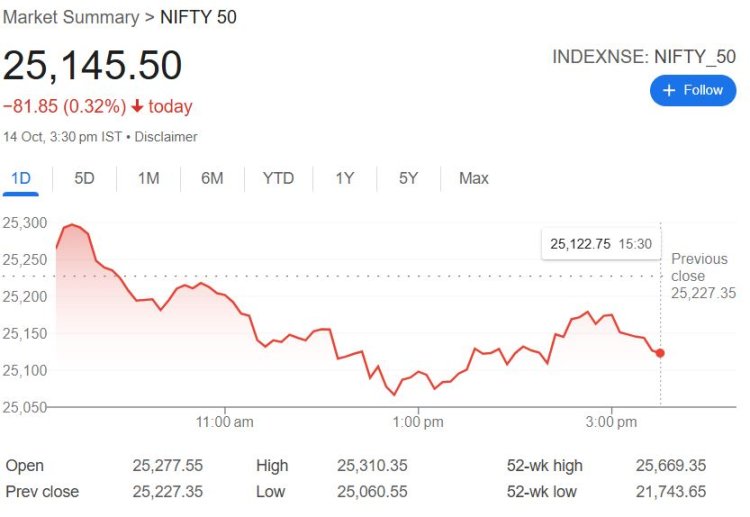
Task: Select the Max time range tab
Action: 473,178
